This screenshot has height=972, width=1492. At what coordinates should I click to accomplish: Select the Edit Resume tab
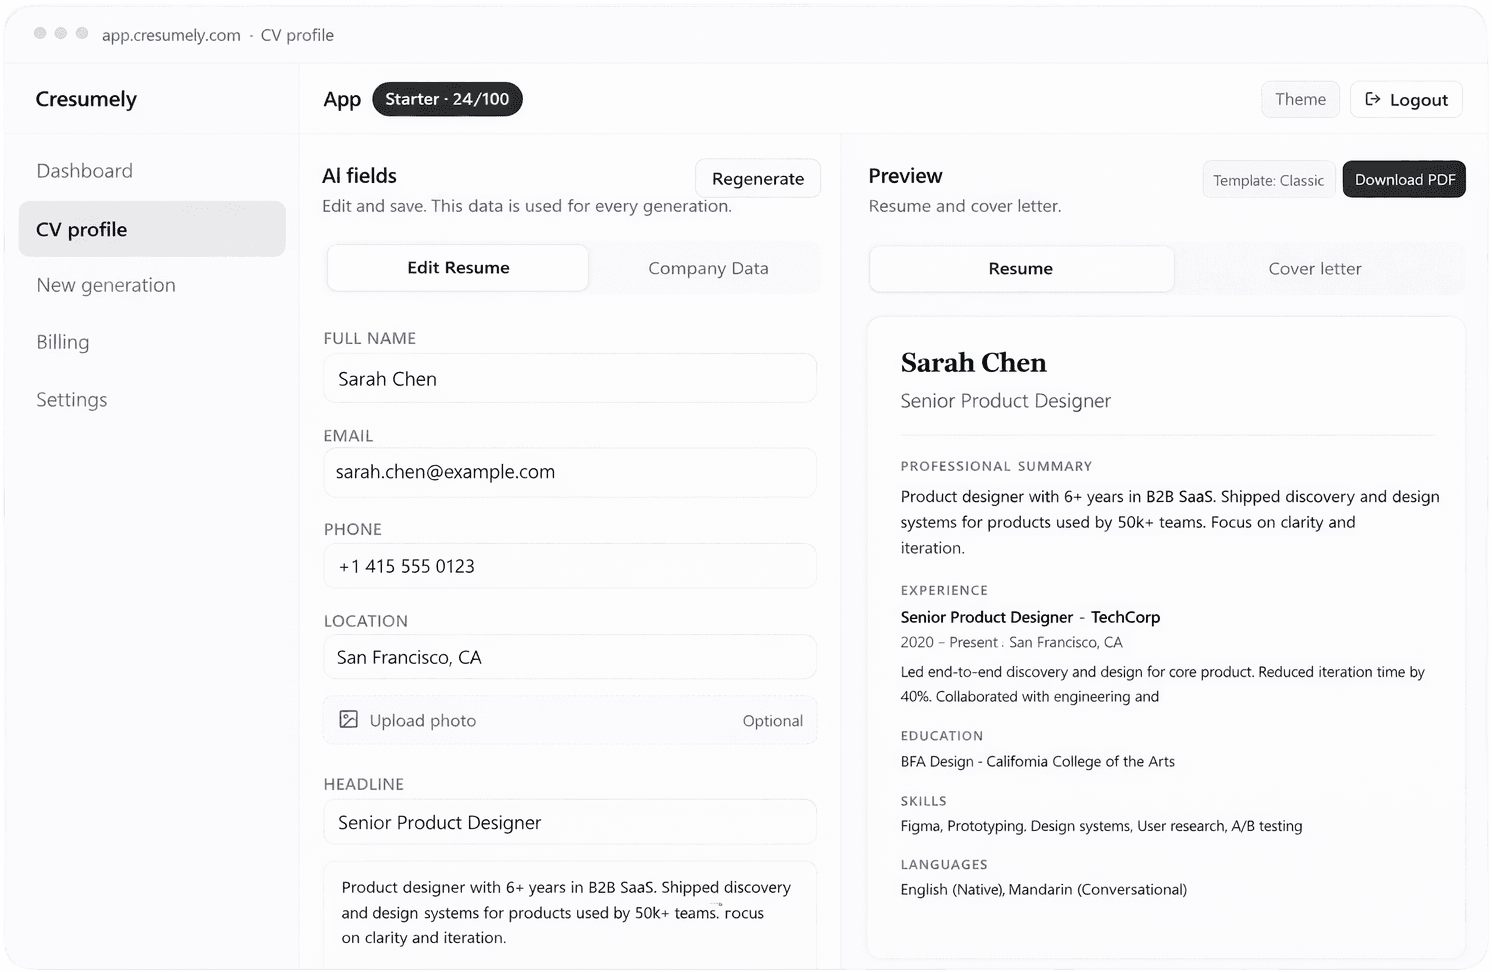pos(457,268)
